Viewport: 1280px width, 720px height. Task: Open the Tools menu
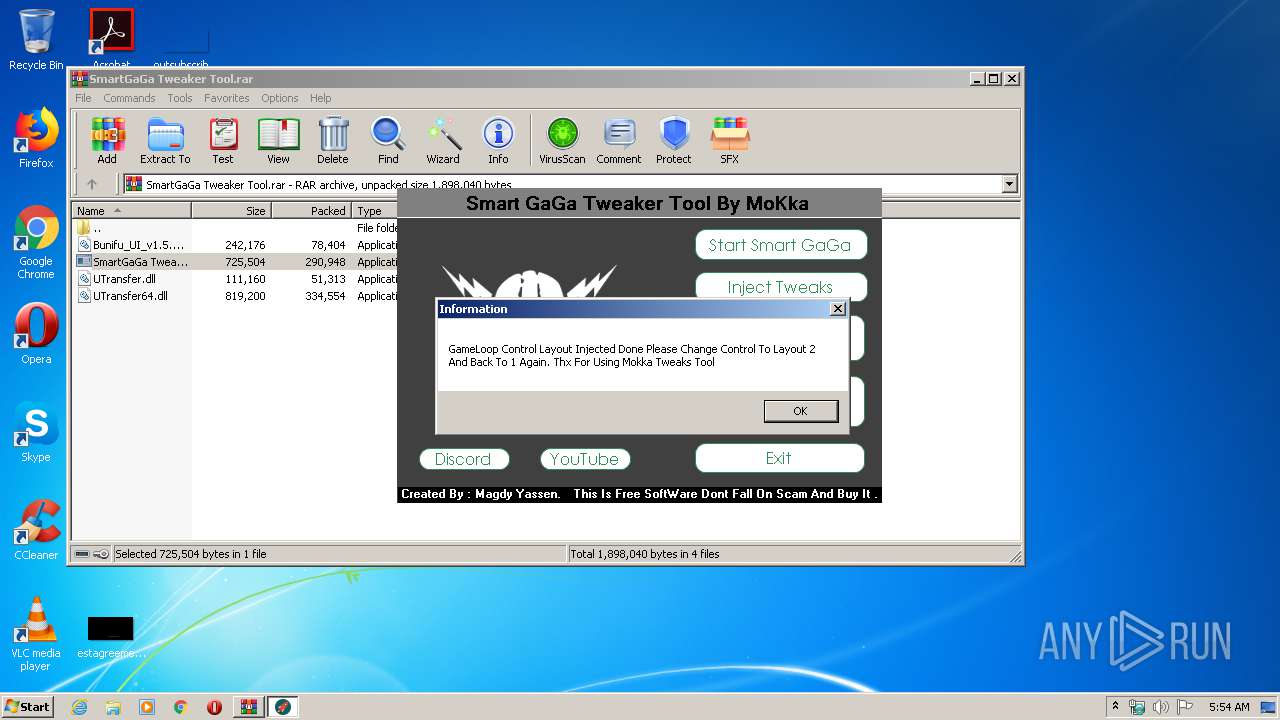pyautogui.click(x=180, y=98)
